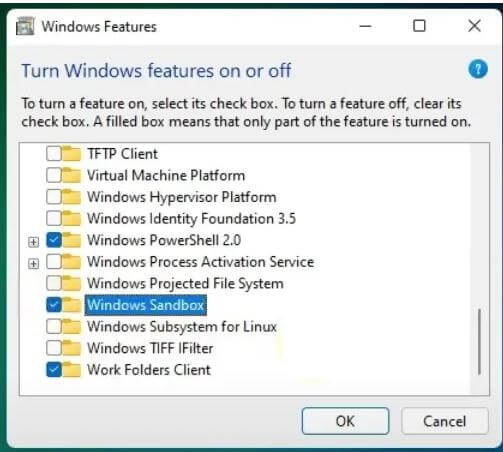Image resolution: width=503 pixels, height=452 pixels.
Task: Maximize the Windows Features window
Action: (419, 26)
